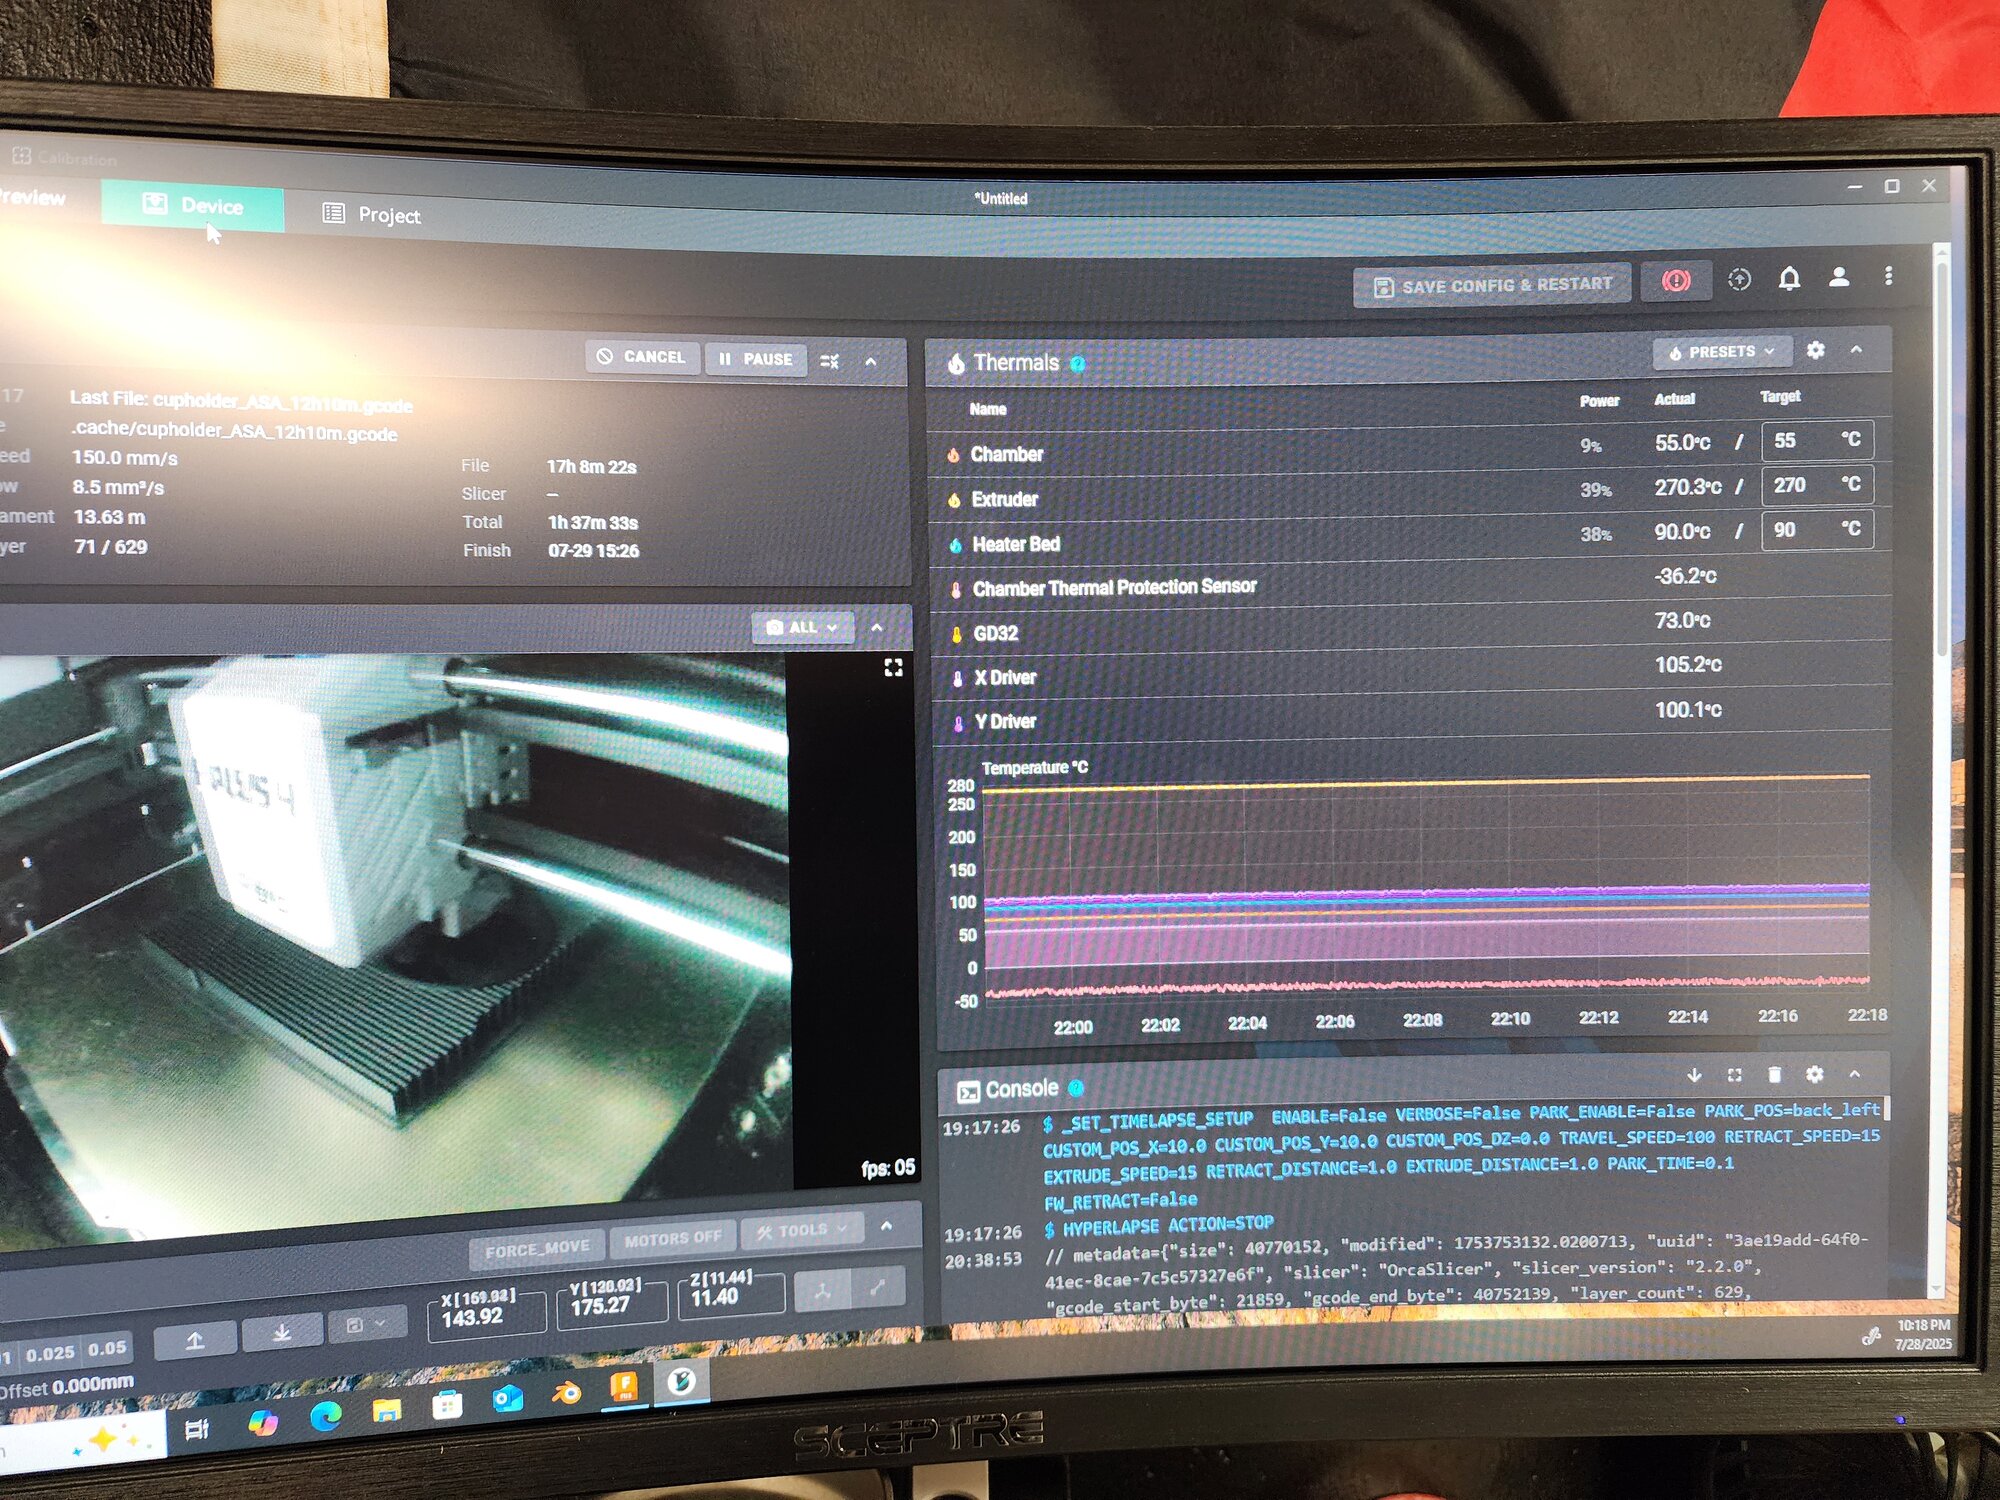Open the upload-and-print circular arrow icon
The width and height of the screenshot is (2000, 1500).
1739,280
